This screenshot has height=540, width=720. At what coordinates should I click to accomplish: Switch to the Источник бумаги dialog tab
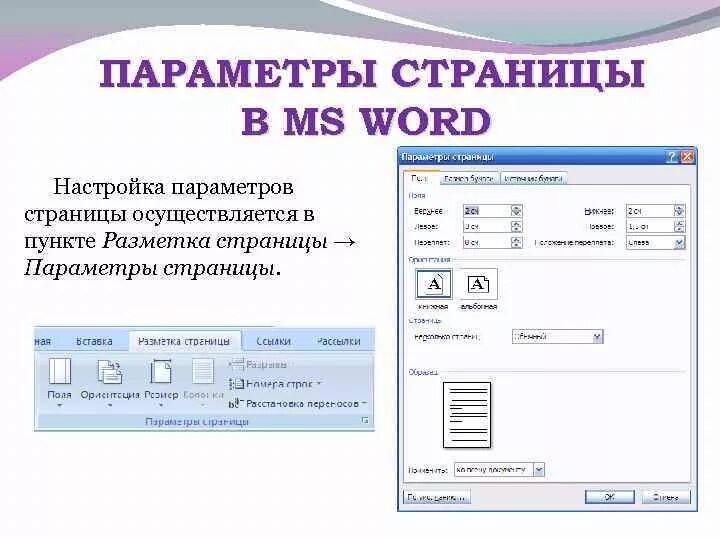(534, 179)
